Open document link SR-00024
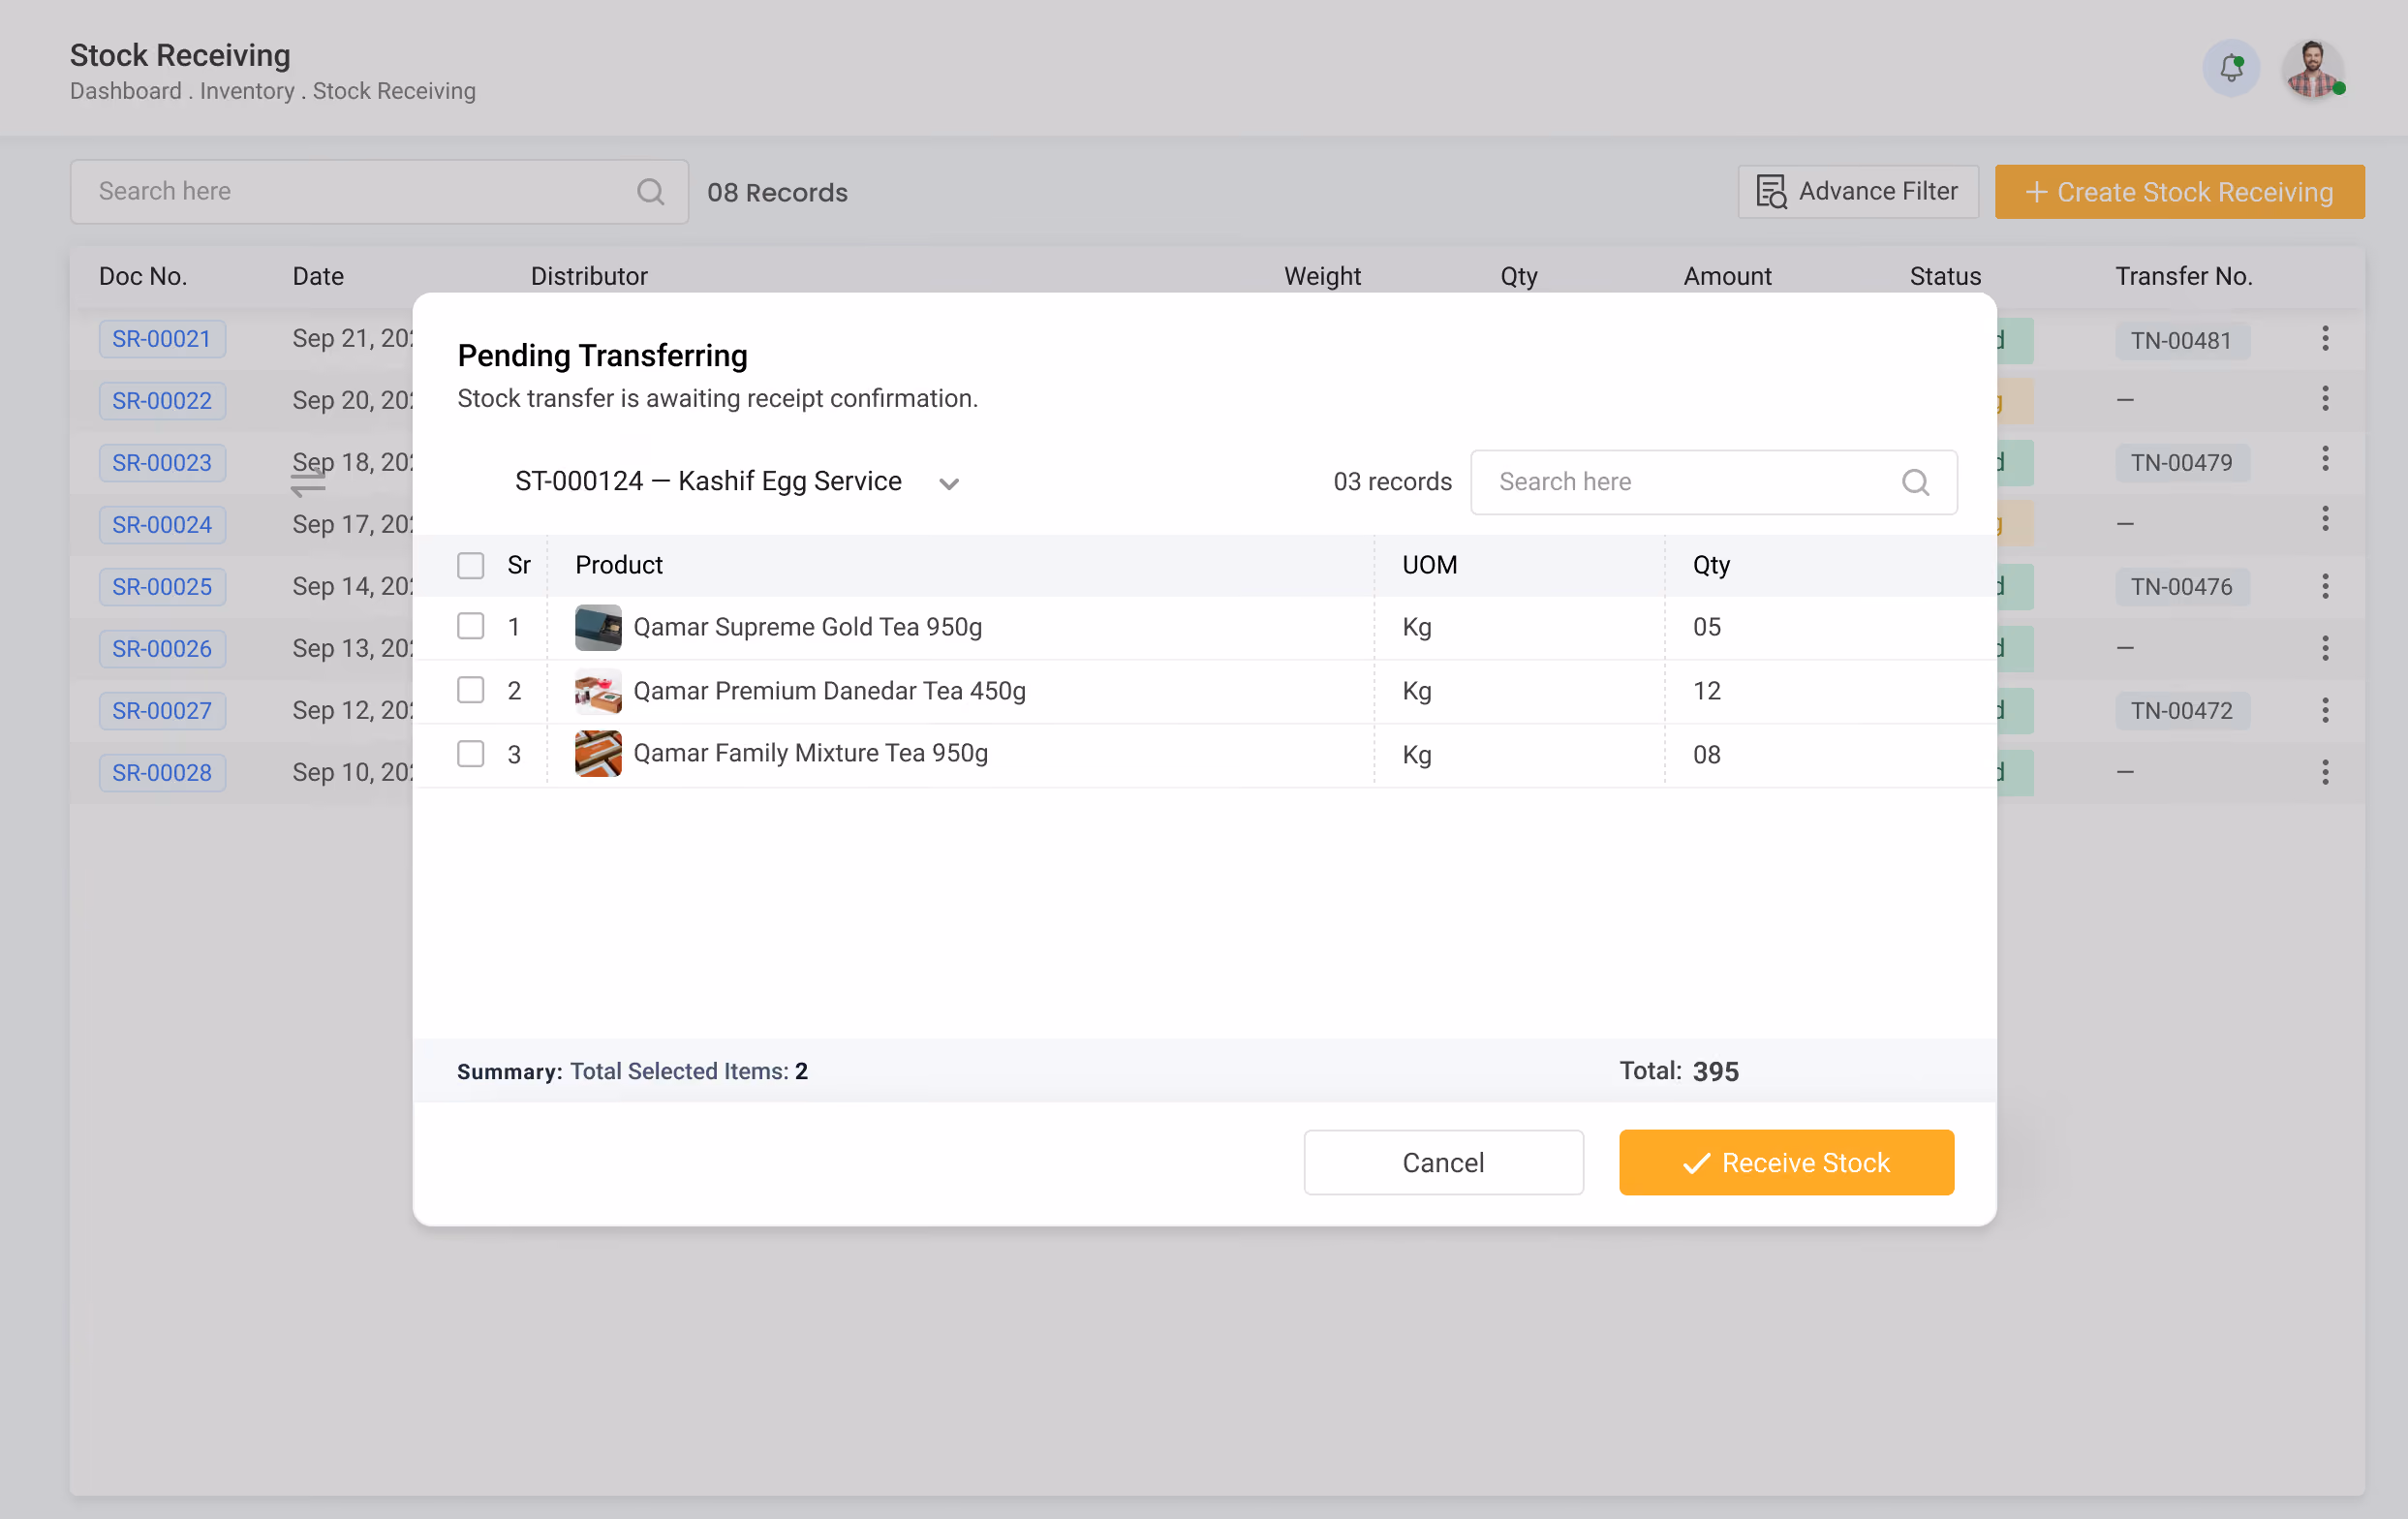 [x=162, y=525]
